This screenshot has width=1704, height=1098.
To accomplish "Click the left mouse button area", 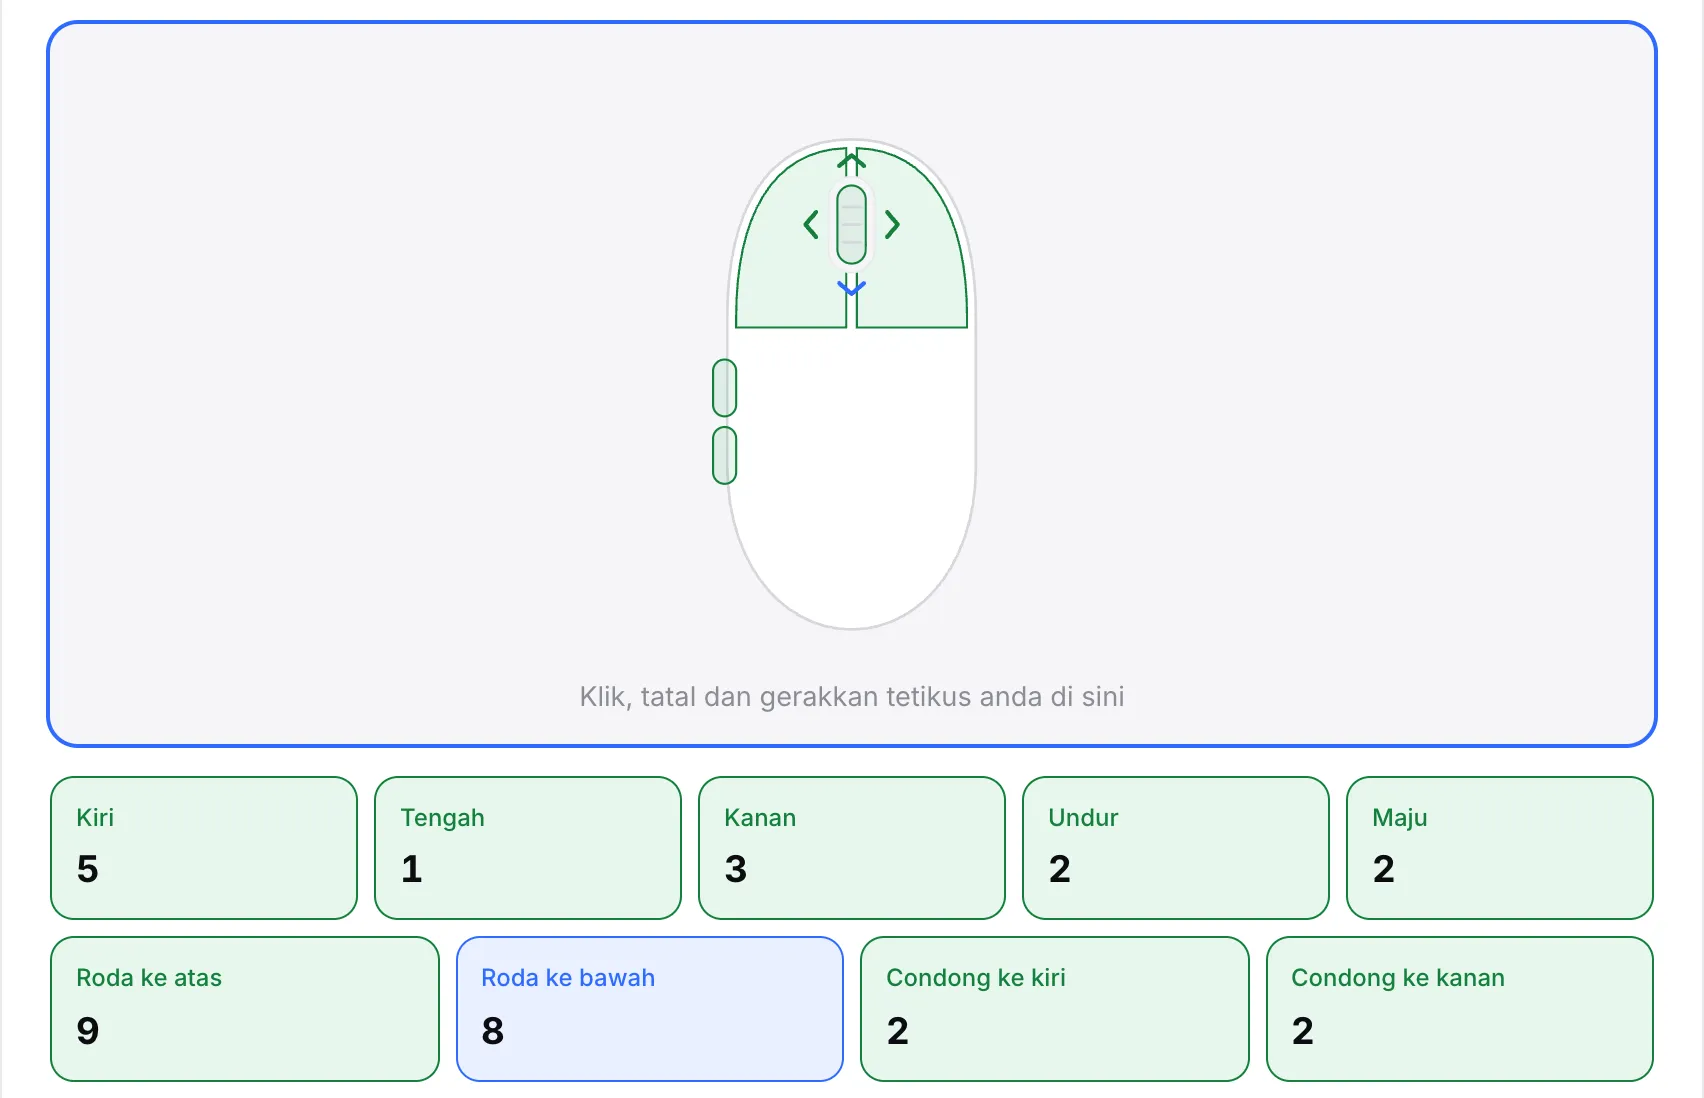I will tap(780, 260).
